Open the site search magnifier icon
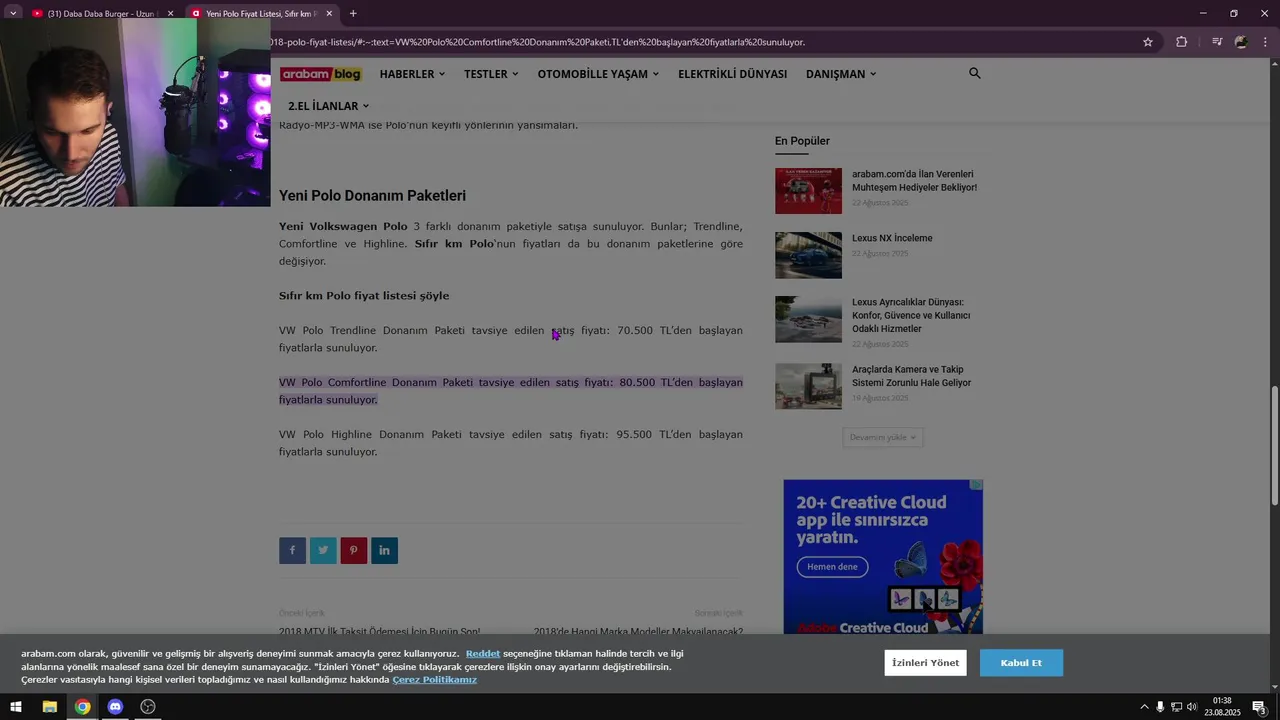 pos(975,73)
